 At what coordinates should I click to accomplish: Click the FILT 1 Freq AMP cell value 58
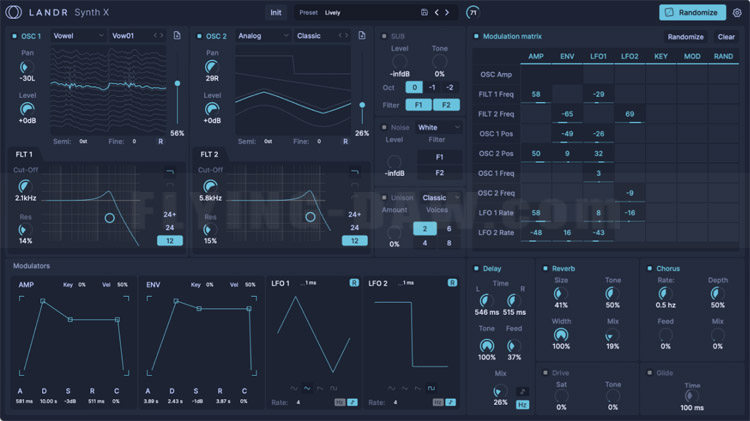click(536, 94)
